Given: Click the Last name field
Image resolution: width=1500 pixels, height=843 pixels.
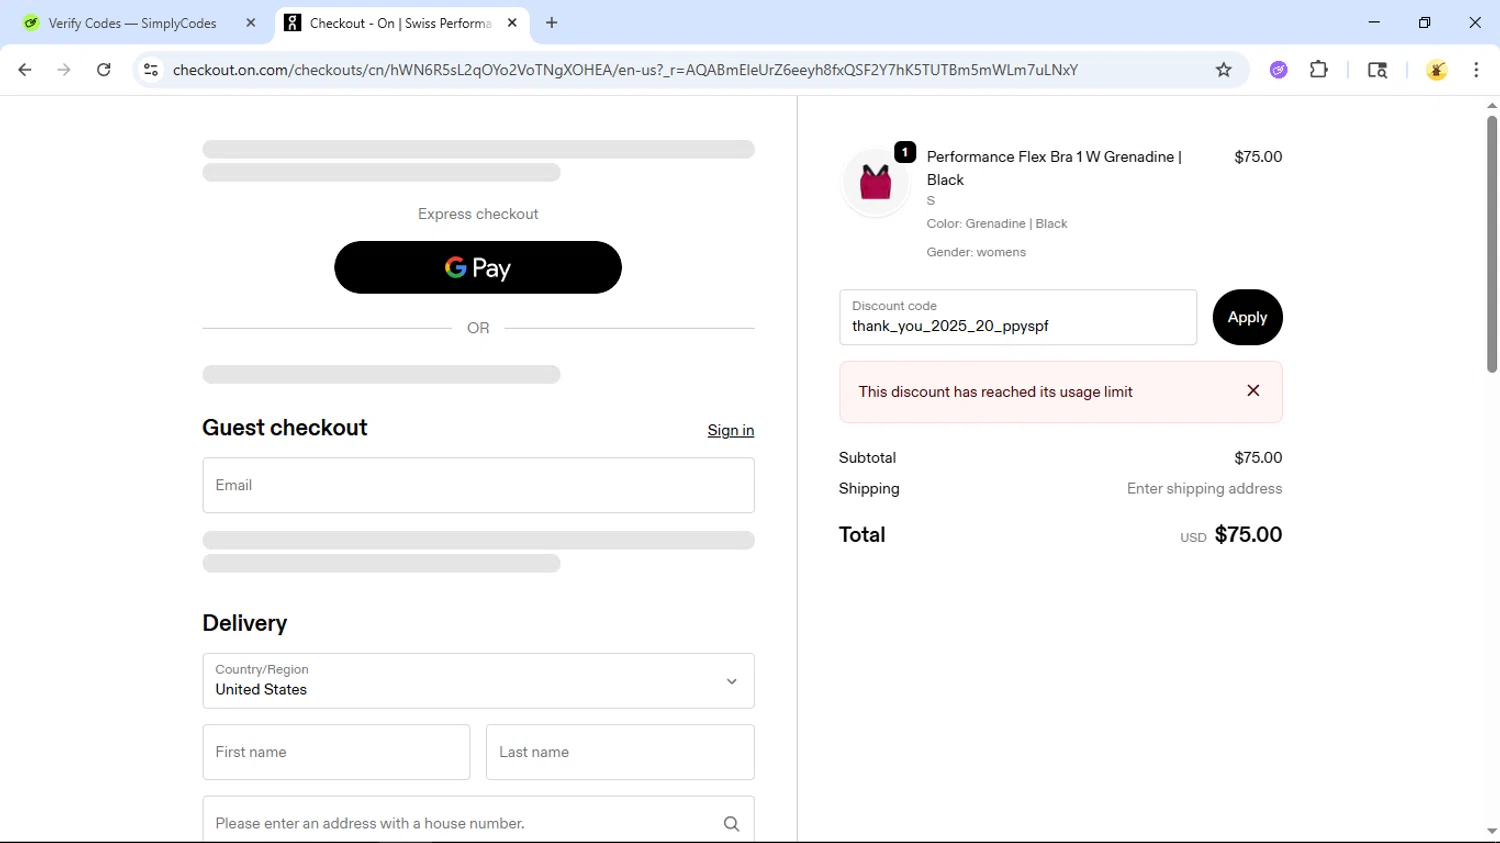Looking at the screenshot, I should (620, 752).
